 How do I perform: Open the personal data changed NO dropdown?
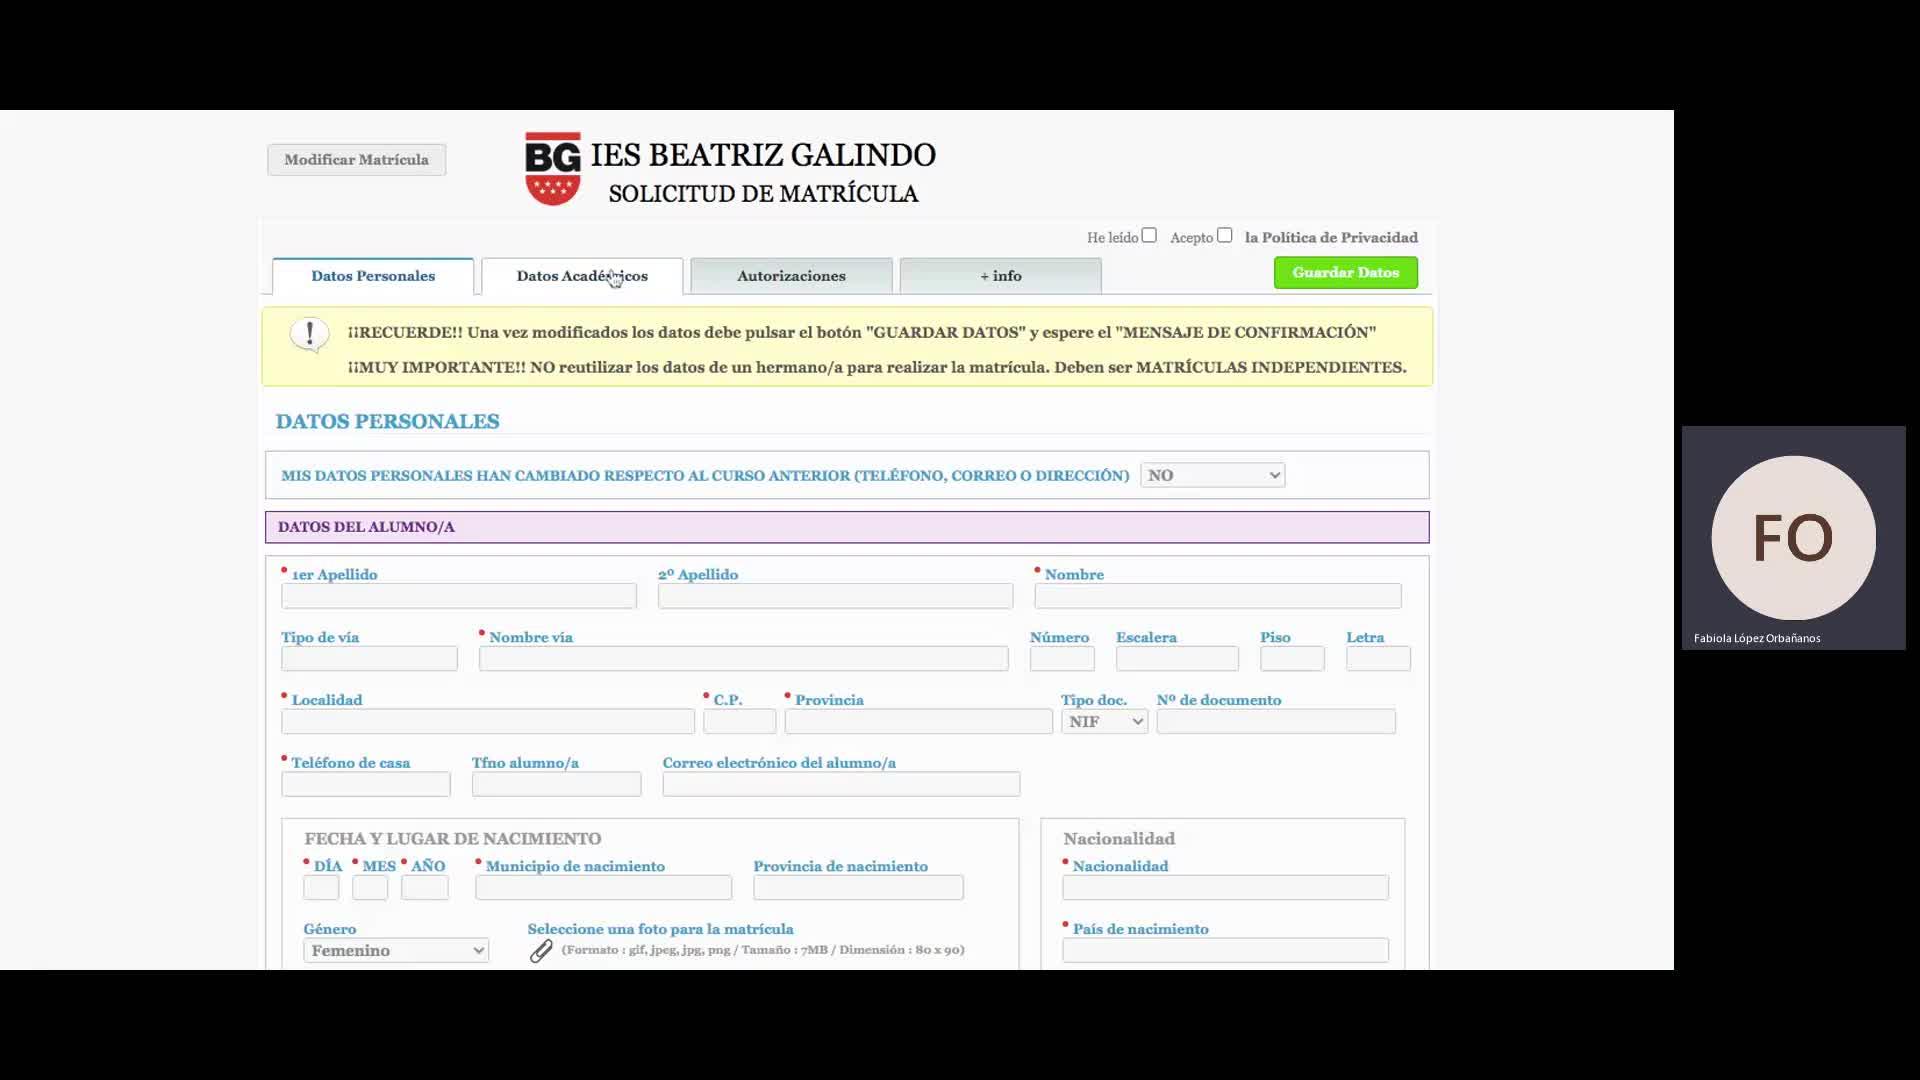pos(1212,475)
